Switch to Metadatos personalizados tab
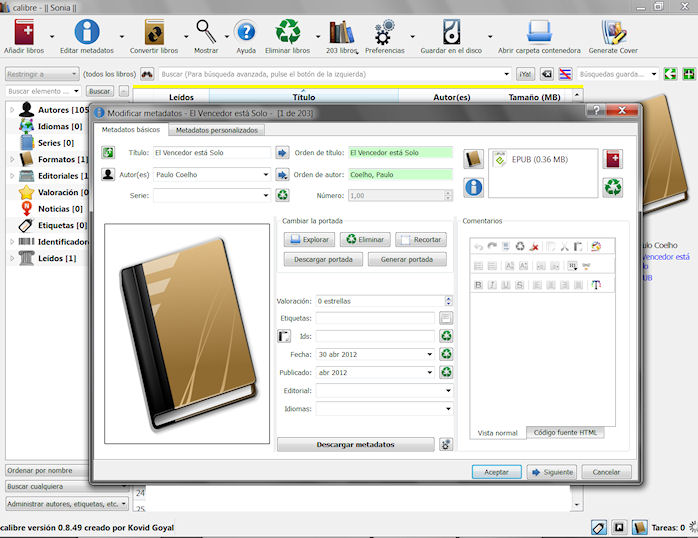This screenshot has width=698, height=538. pos(216,130)
